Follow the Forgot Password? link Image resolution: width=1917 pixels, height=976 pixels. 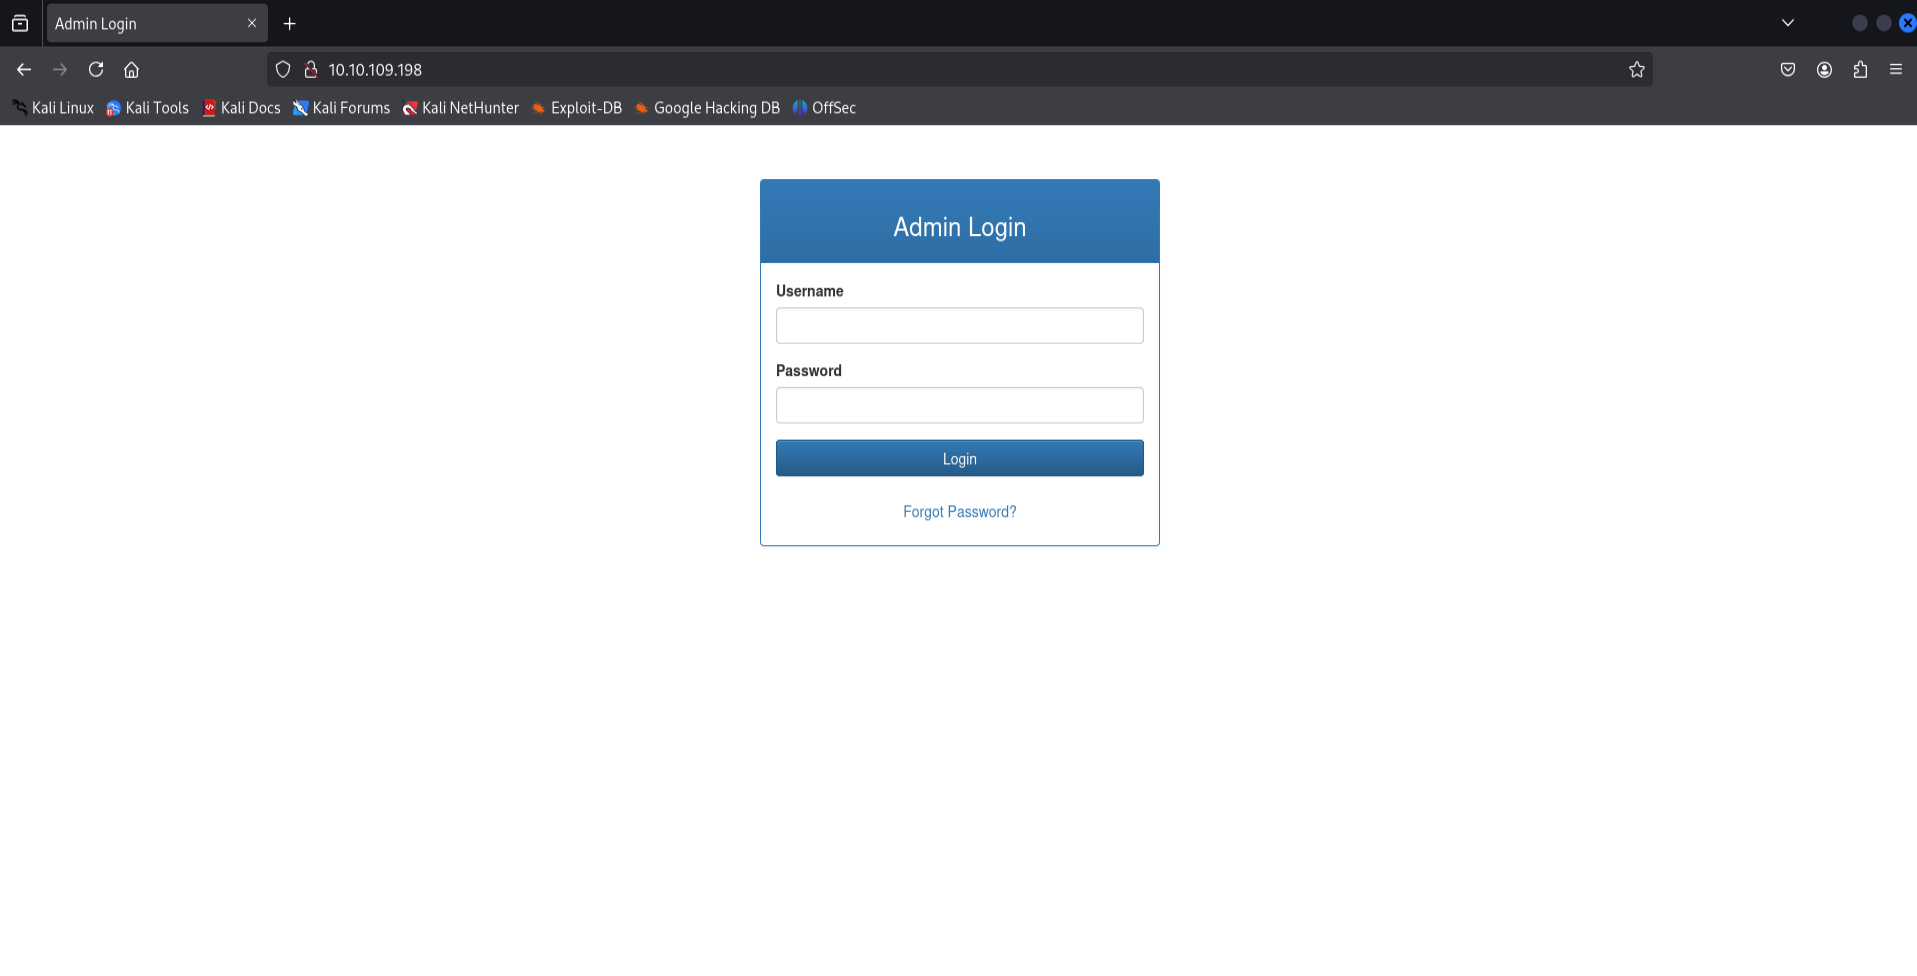(x=960, y=512)
